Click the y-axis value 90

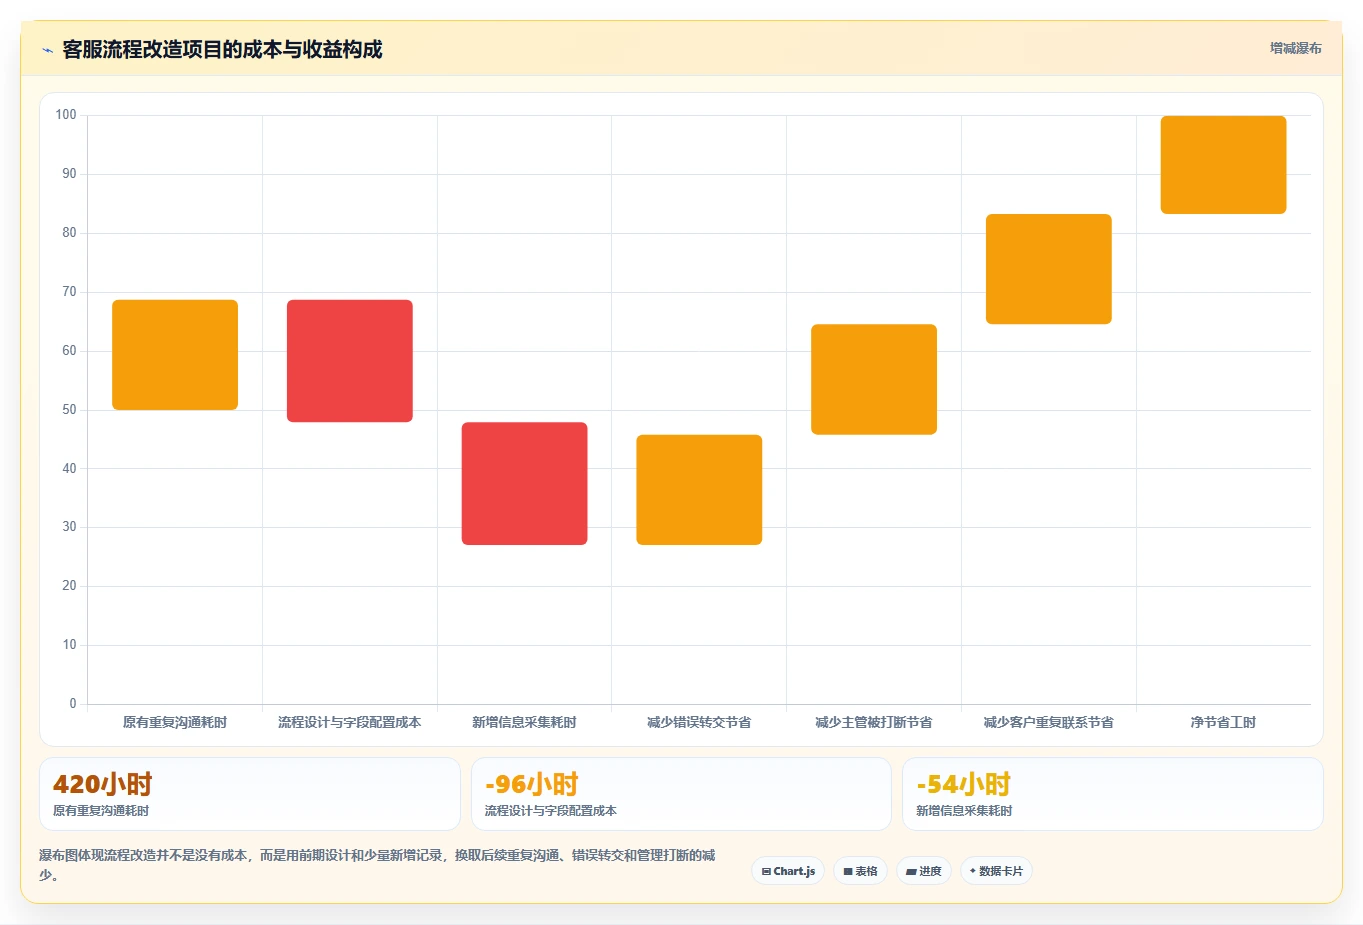69,174
